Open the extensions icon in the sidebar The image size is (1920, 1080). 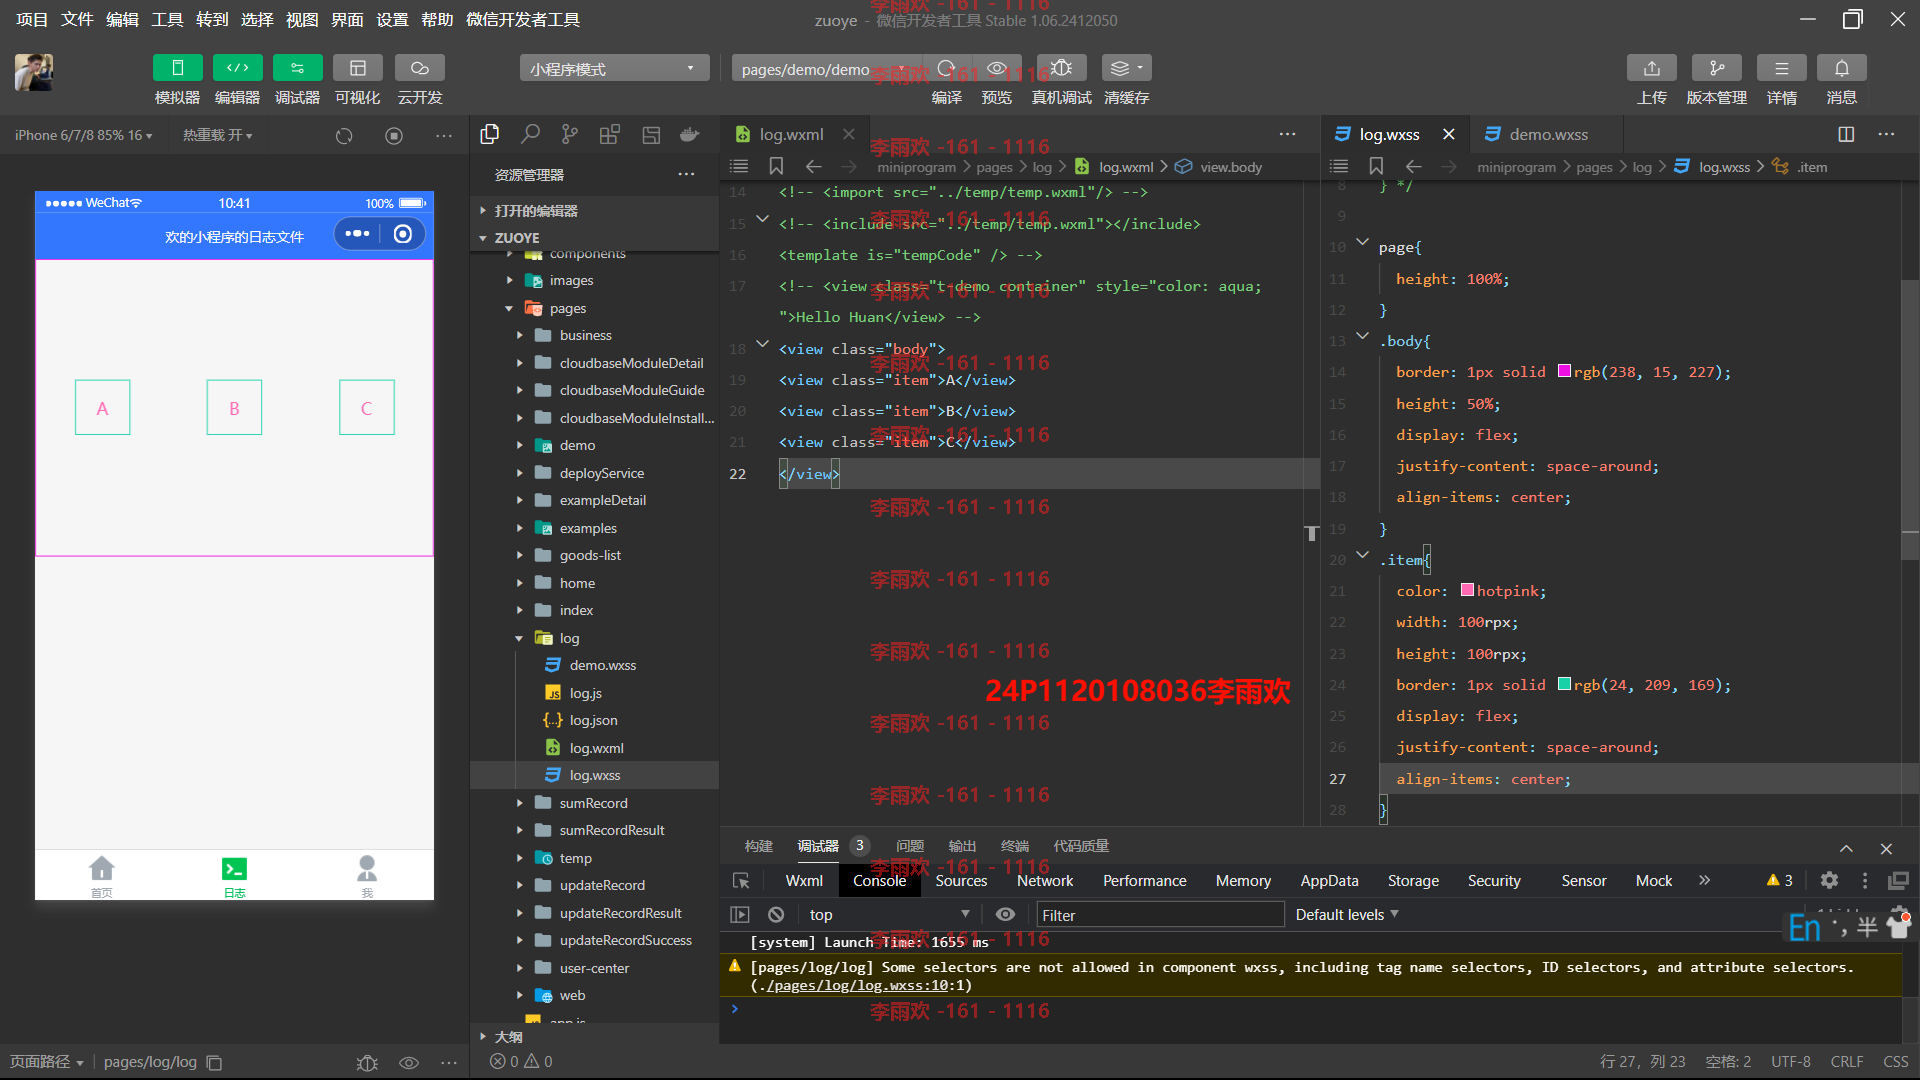click(610, 134)
